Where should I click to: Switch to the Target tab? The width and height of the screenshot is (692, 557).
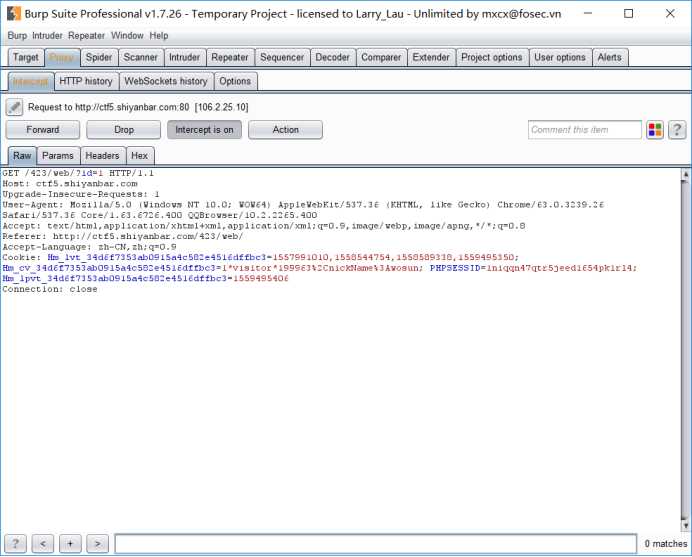26,57
